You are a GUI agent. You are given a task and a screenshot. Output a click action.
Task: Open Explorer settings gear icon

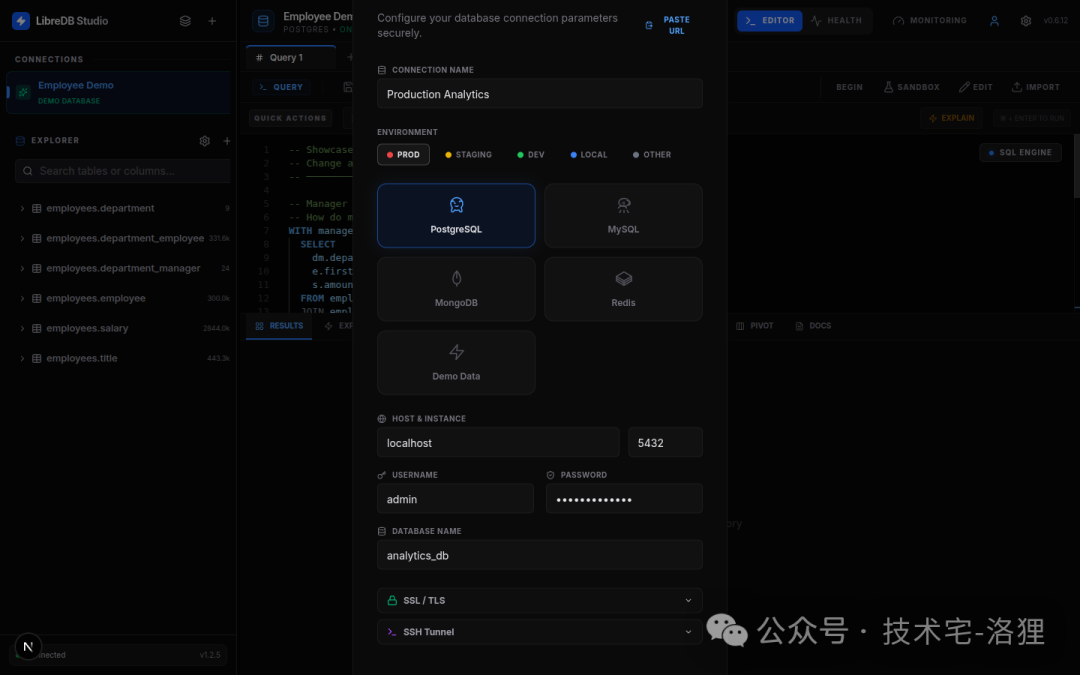click(205, 141)
